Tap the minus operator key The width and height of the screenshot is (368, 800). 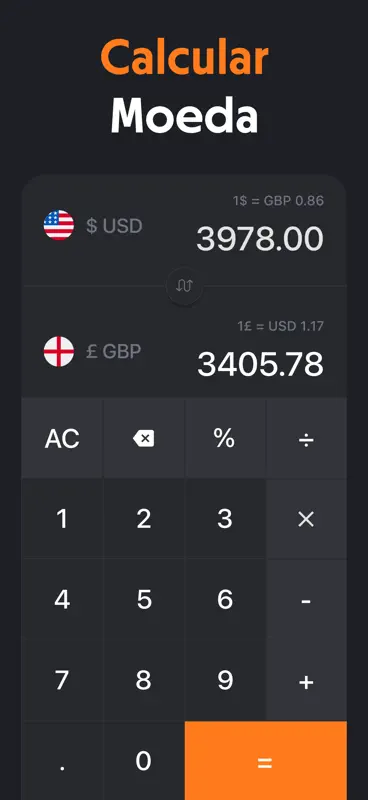tap(306, 600)
